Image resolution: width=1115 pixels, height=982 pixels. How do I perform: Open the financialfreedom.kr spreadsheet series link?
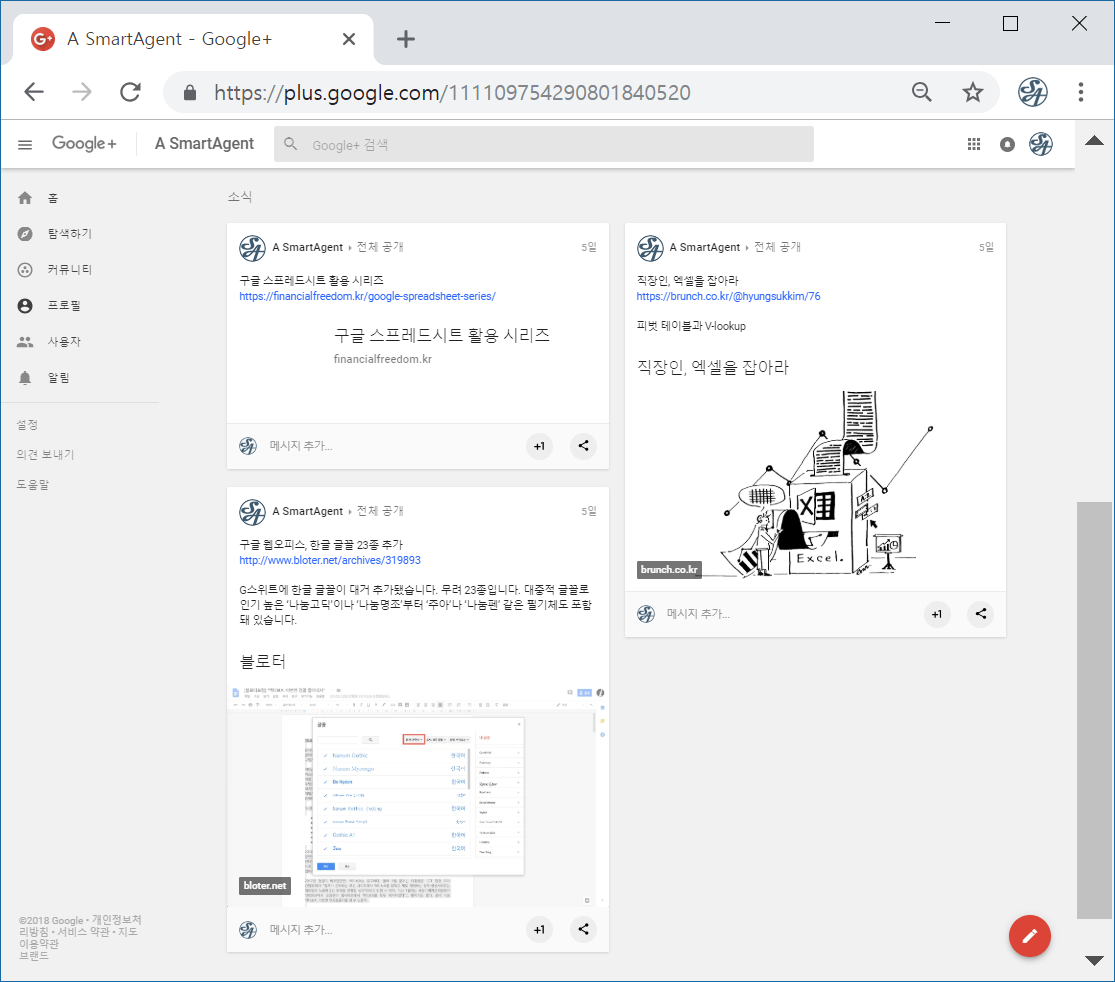[x=367, y=297]
